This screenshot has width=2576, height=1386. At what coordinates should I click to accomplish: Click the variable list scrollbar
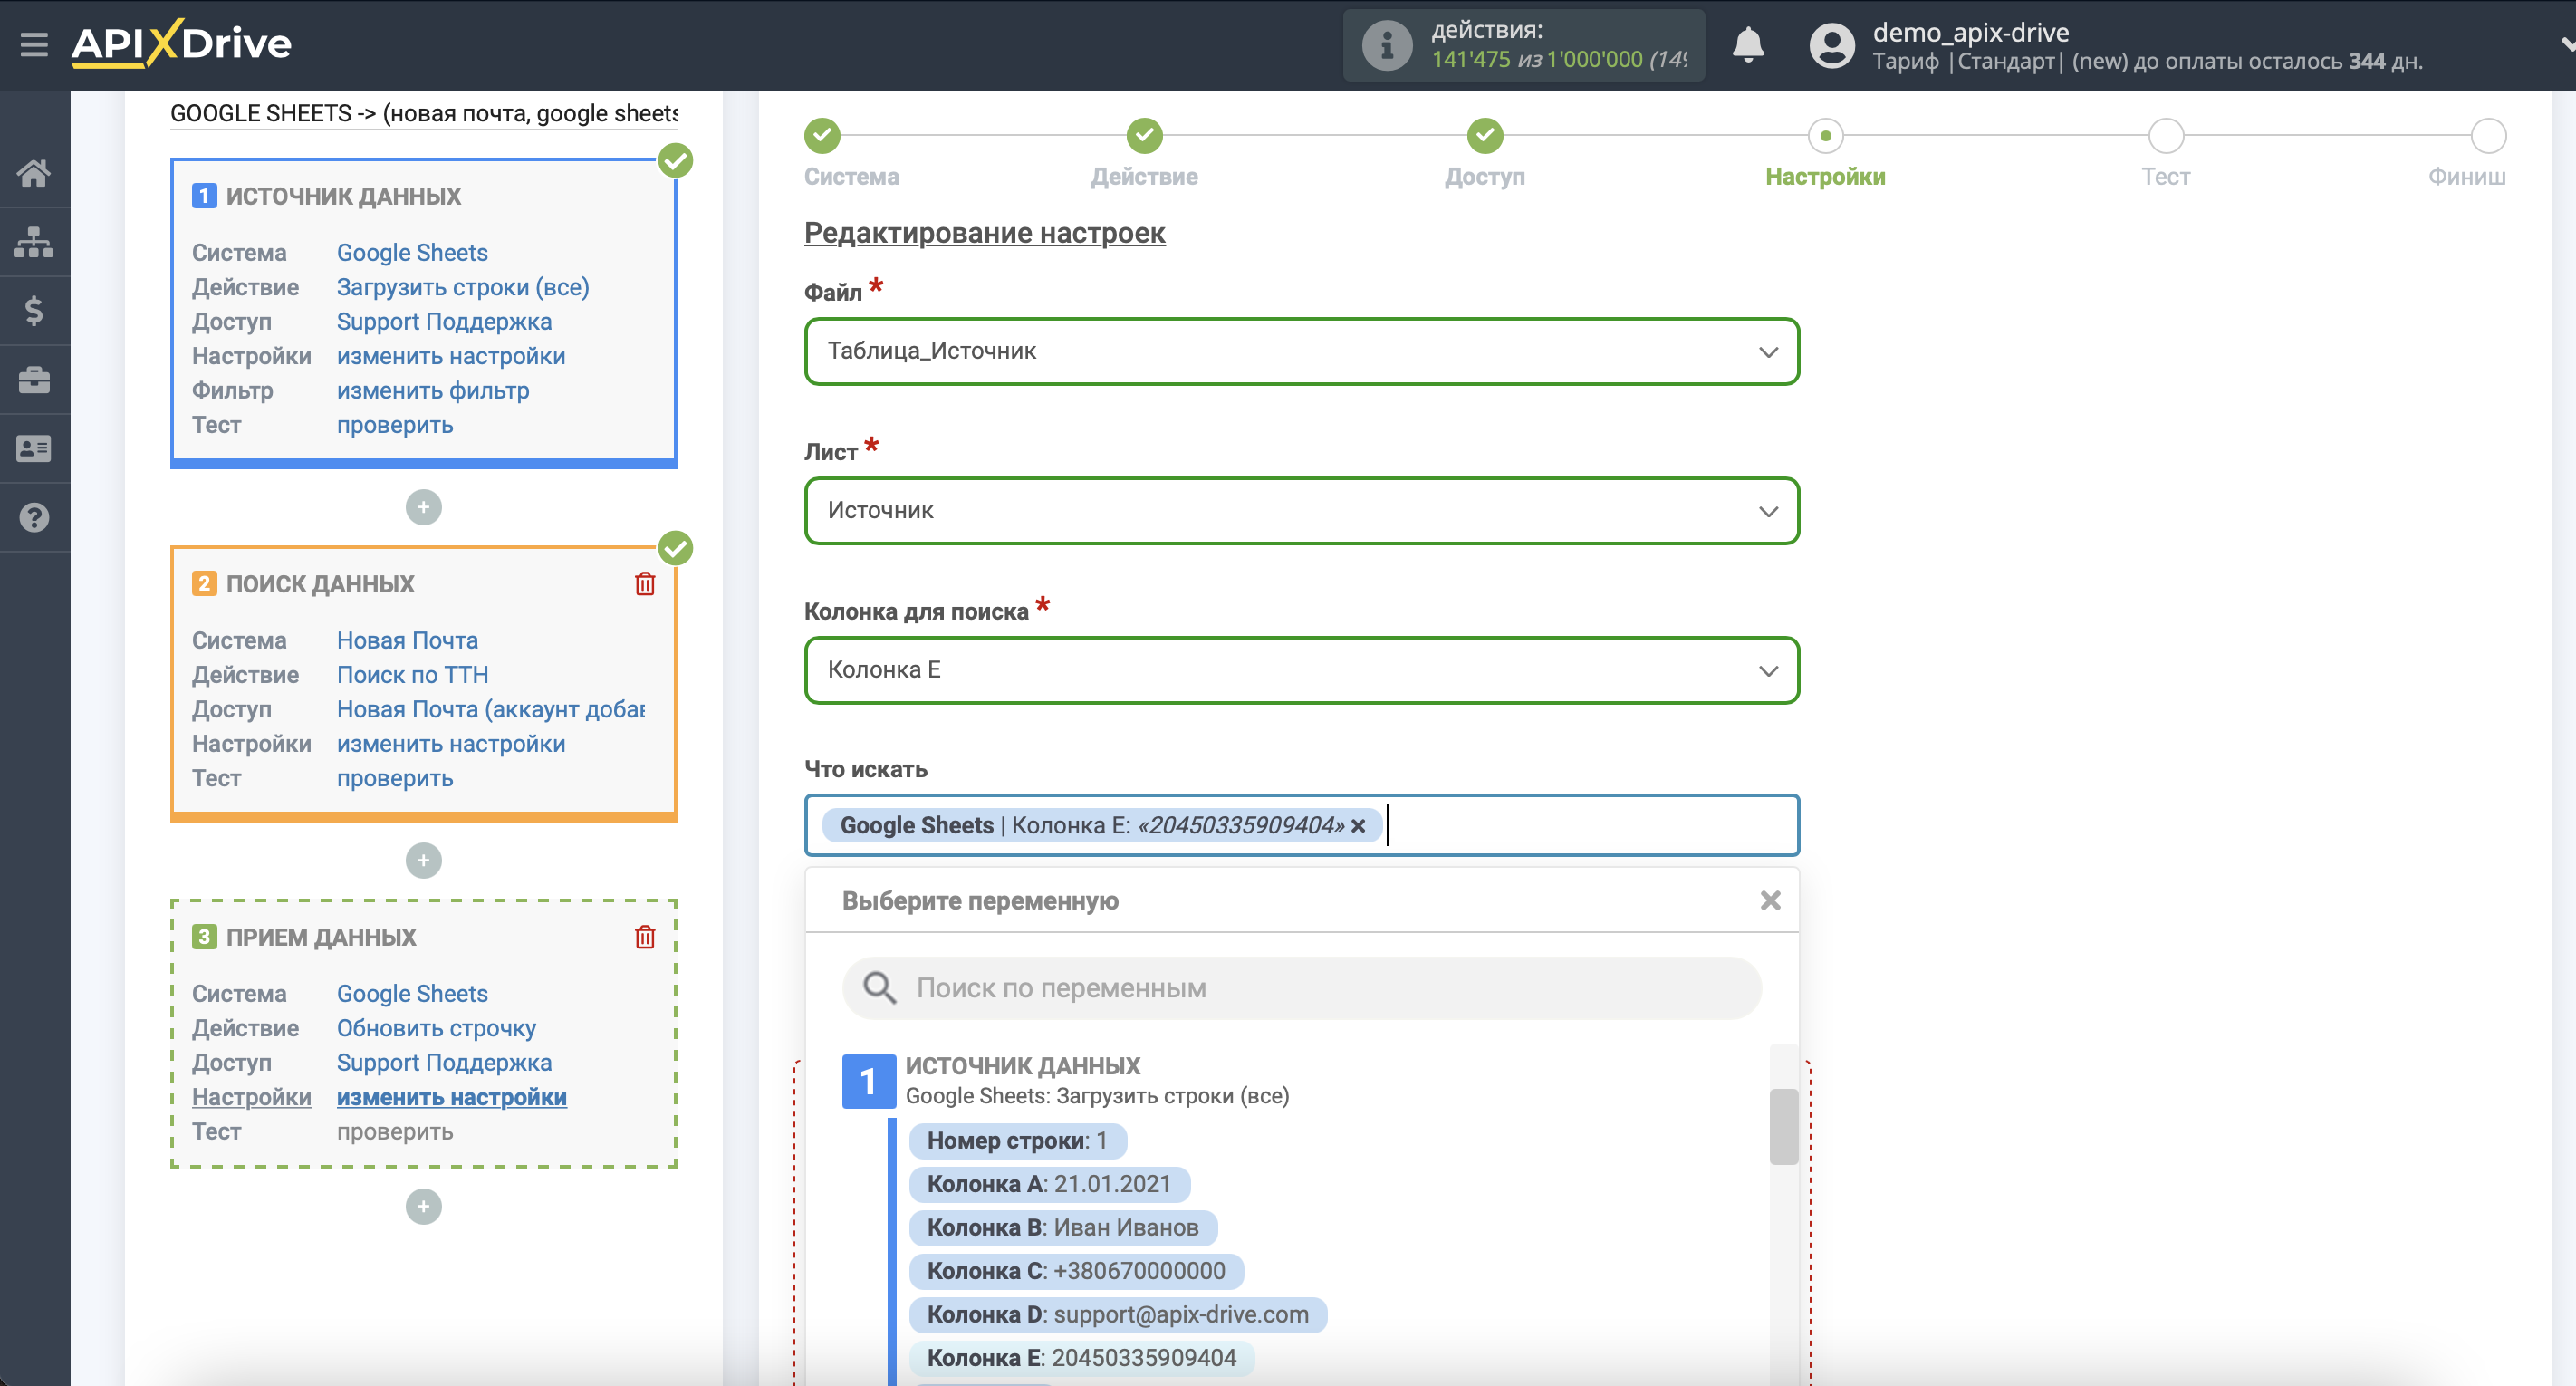click(x=1783, y=1126)
